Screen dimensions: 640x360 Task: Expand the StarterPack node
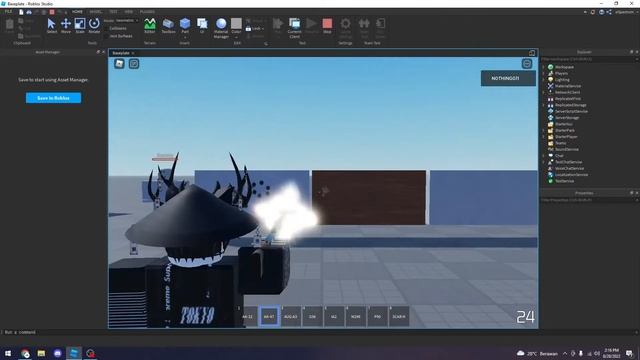(x=544, y=130)
